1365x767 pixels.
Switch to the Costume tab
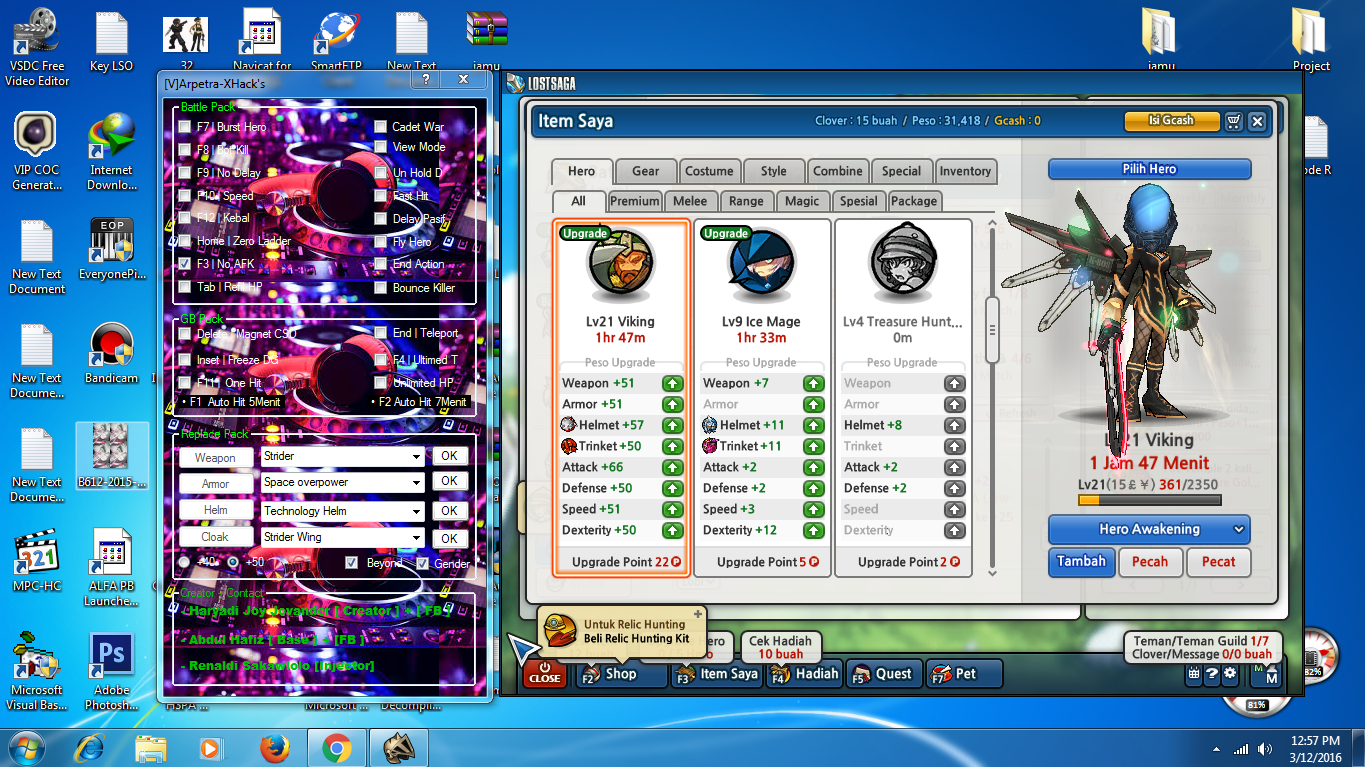pos(709,171)
